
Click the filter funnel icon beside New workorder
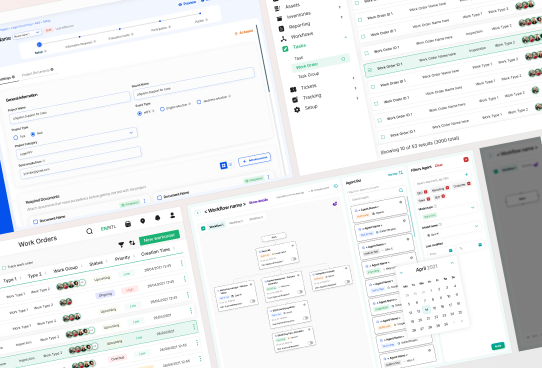tap(121, 245)
